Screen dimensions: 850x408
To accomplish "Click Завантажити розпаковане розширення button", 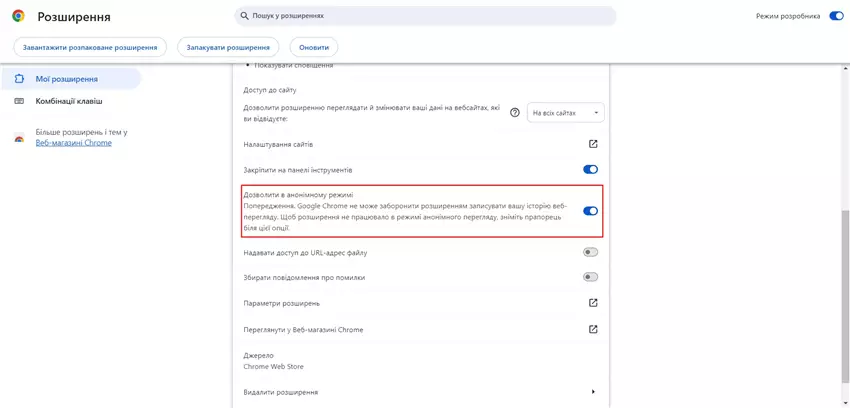I will (90, 48).
